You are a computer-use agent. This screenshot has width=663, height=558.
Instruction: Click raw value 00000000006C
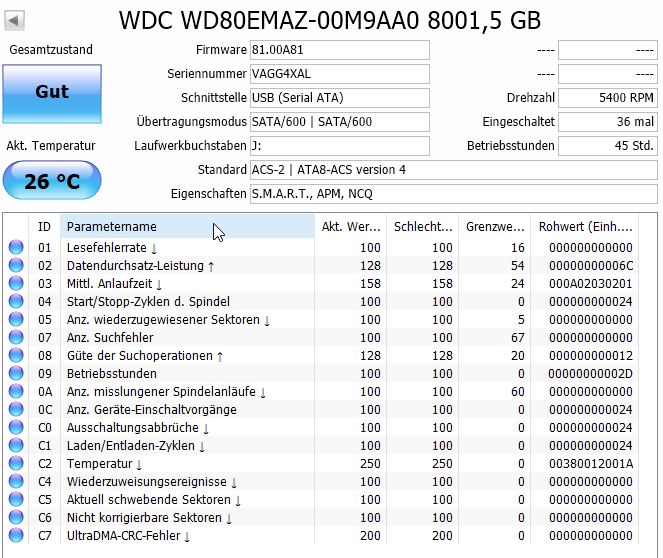[x=591, y=265]
